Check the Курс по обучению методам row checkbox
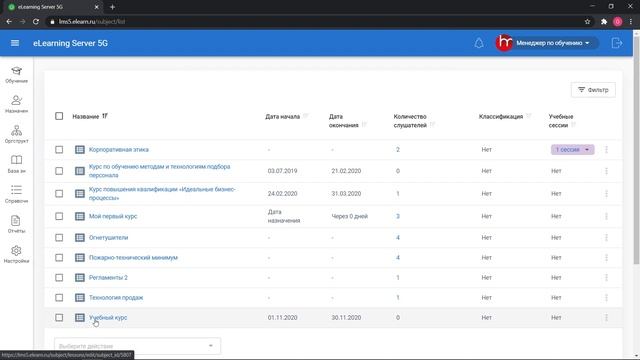This screenshot has height=360, width=640. 59,171
